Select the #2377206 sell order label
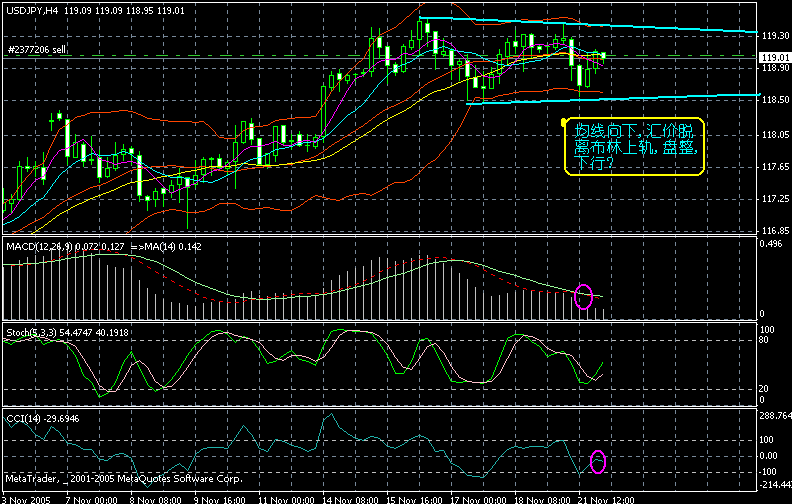The image size is (792, 504). 37,50
